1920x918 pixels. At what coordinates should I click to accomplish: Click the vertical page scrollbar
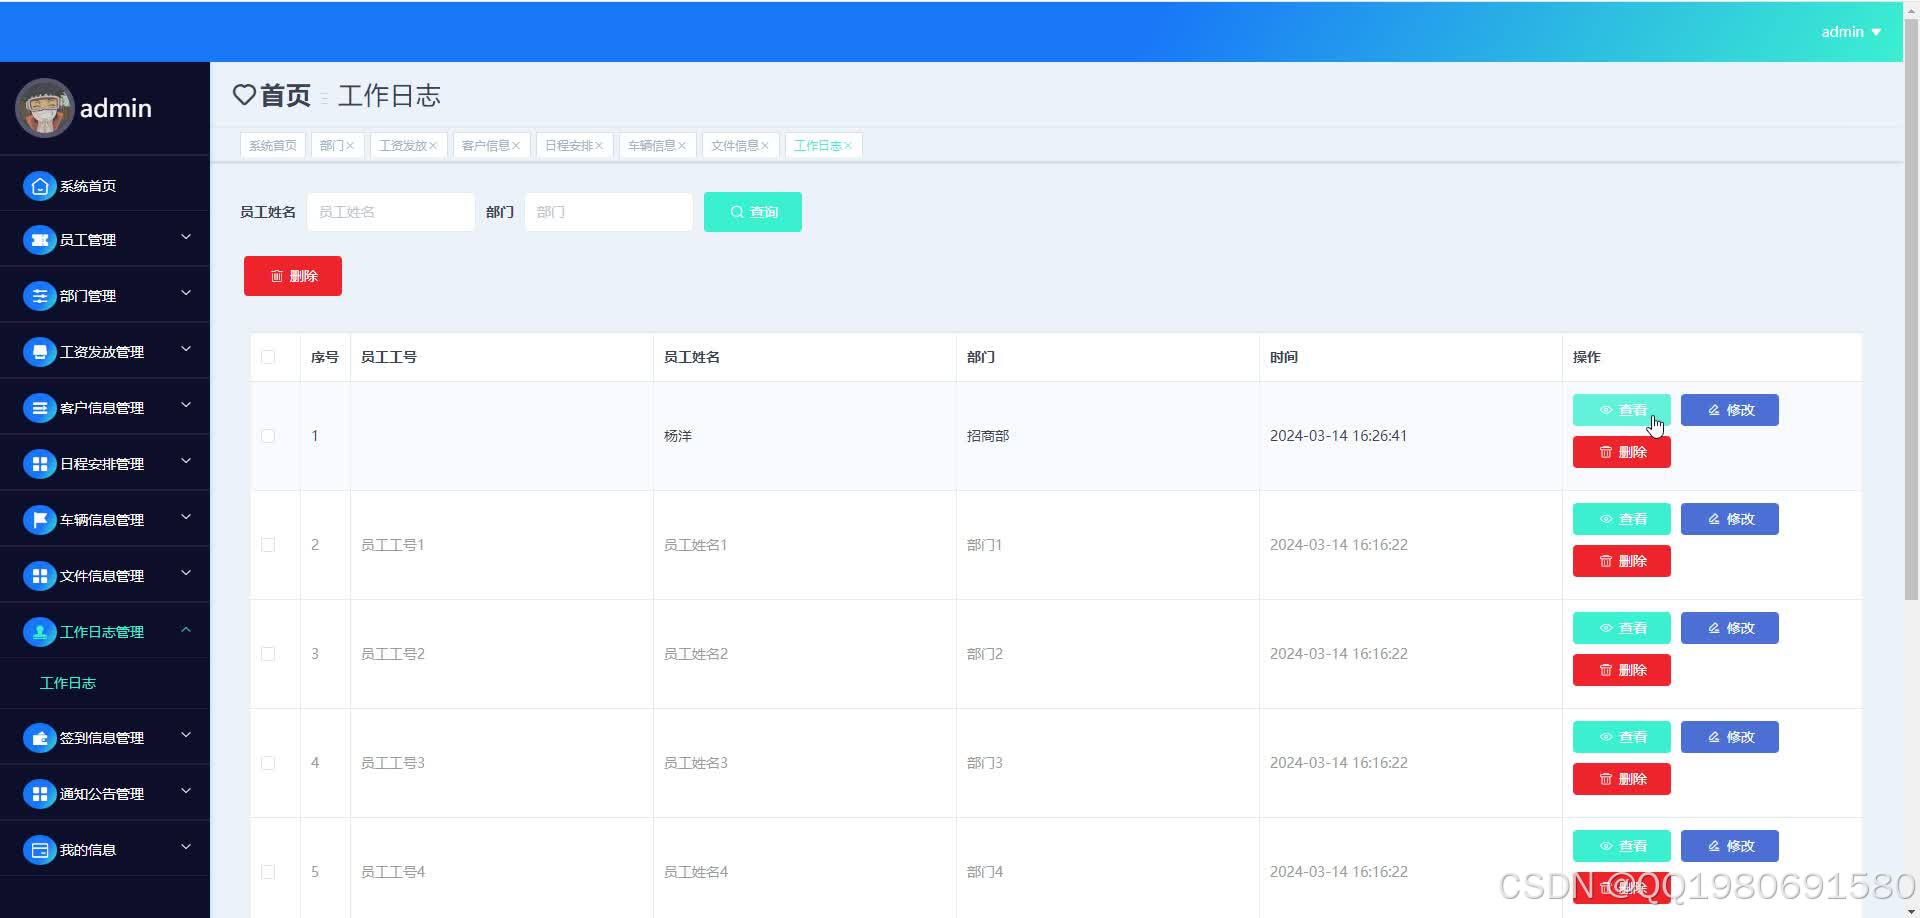click(x=1911, y=310)
